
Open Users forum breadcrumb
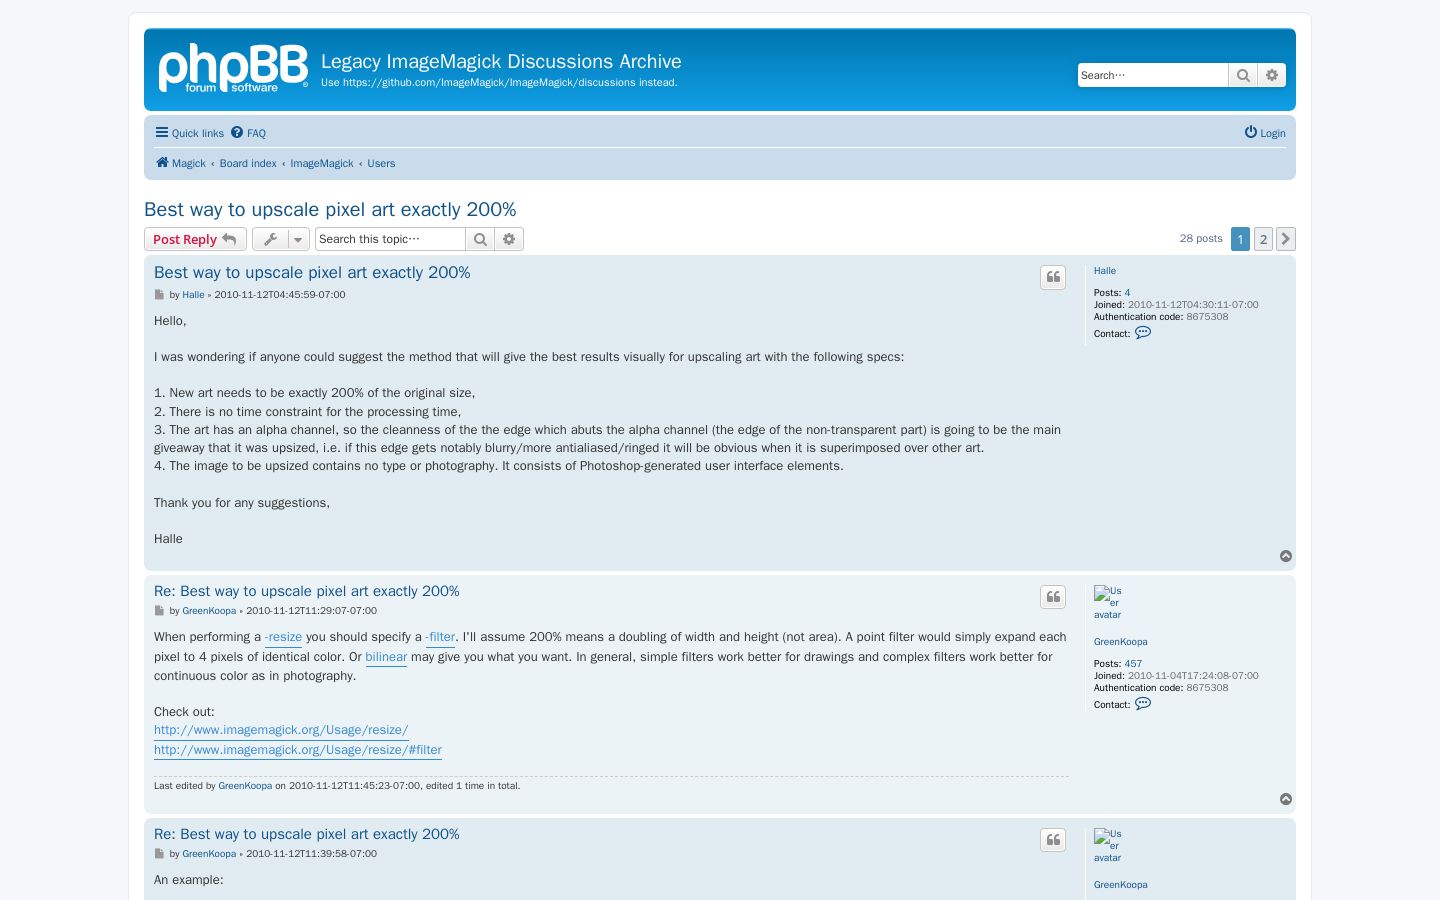(381, 163)
